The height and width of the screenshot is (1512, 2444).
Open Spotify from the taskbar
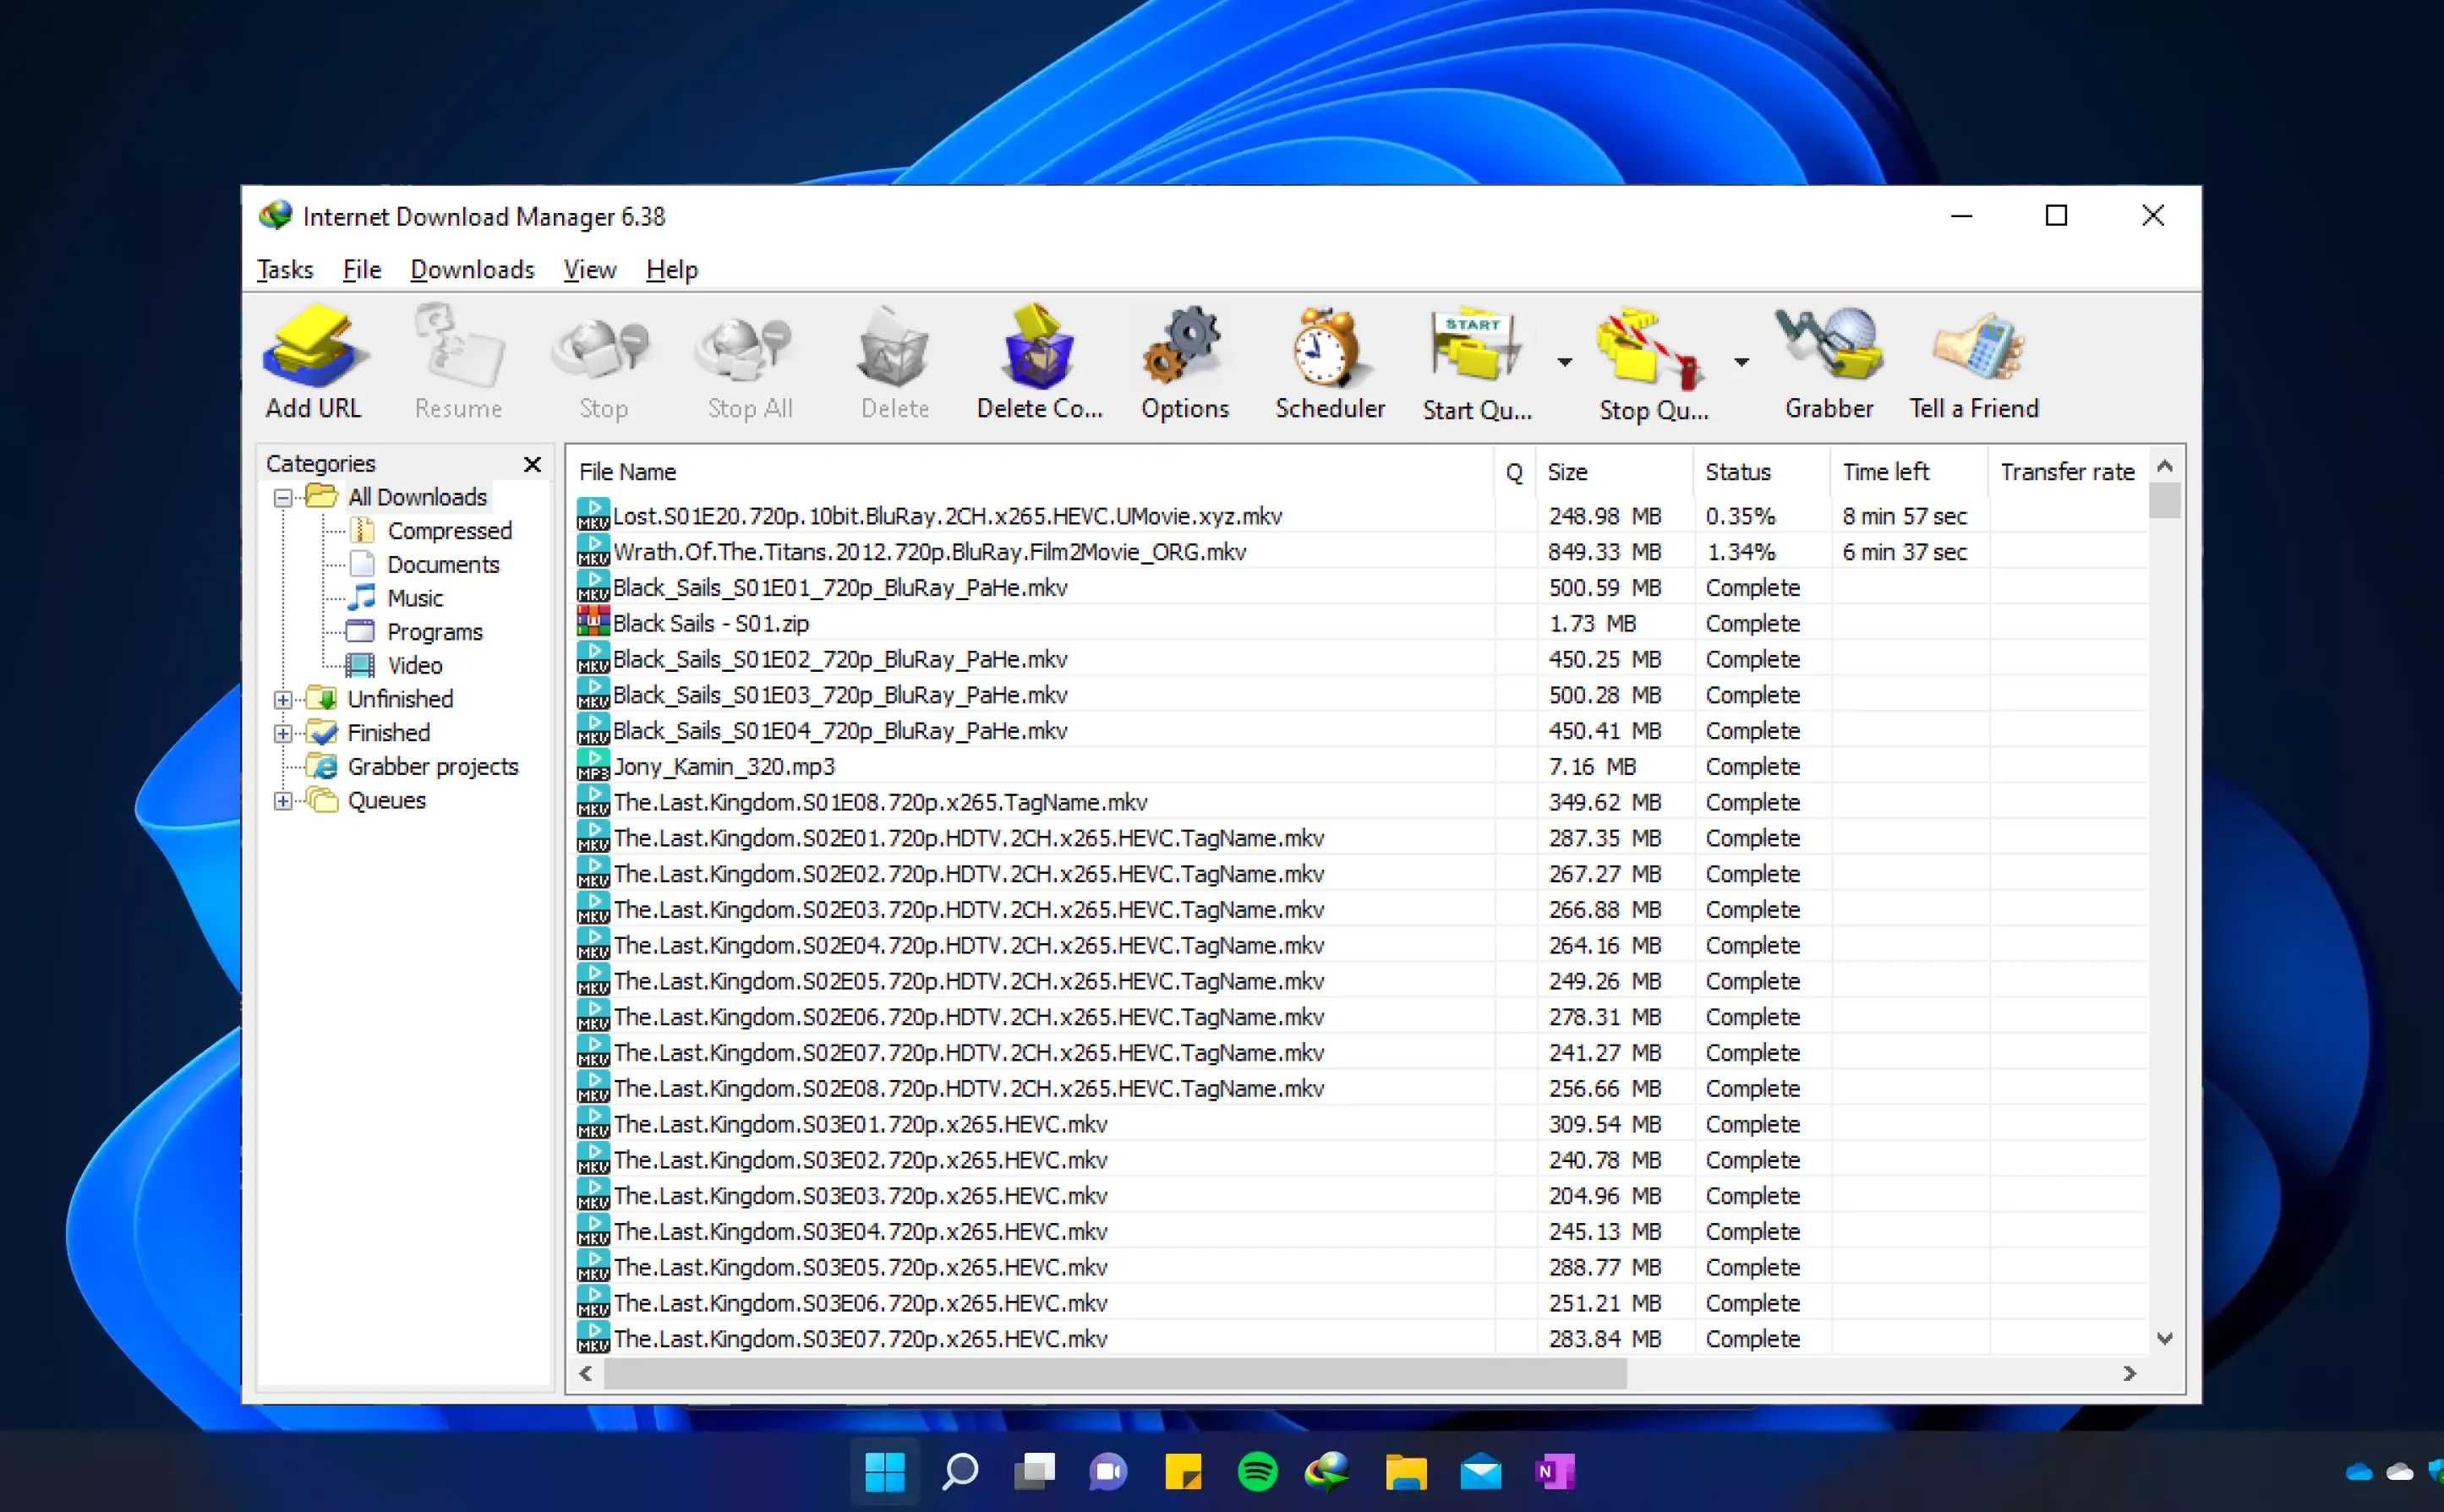click(1257, 1471)
